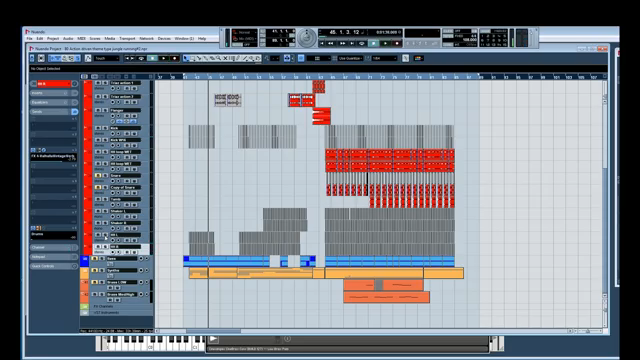Open the Touch automation mode dropdown

[x=107, y=58]
